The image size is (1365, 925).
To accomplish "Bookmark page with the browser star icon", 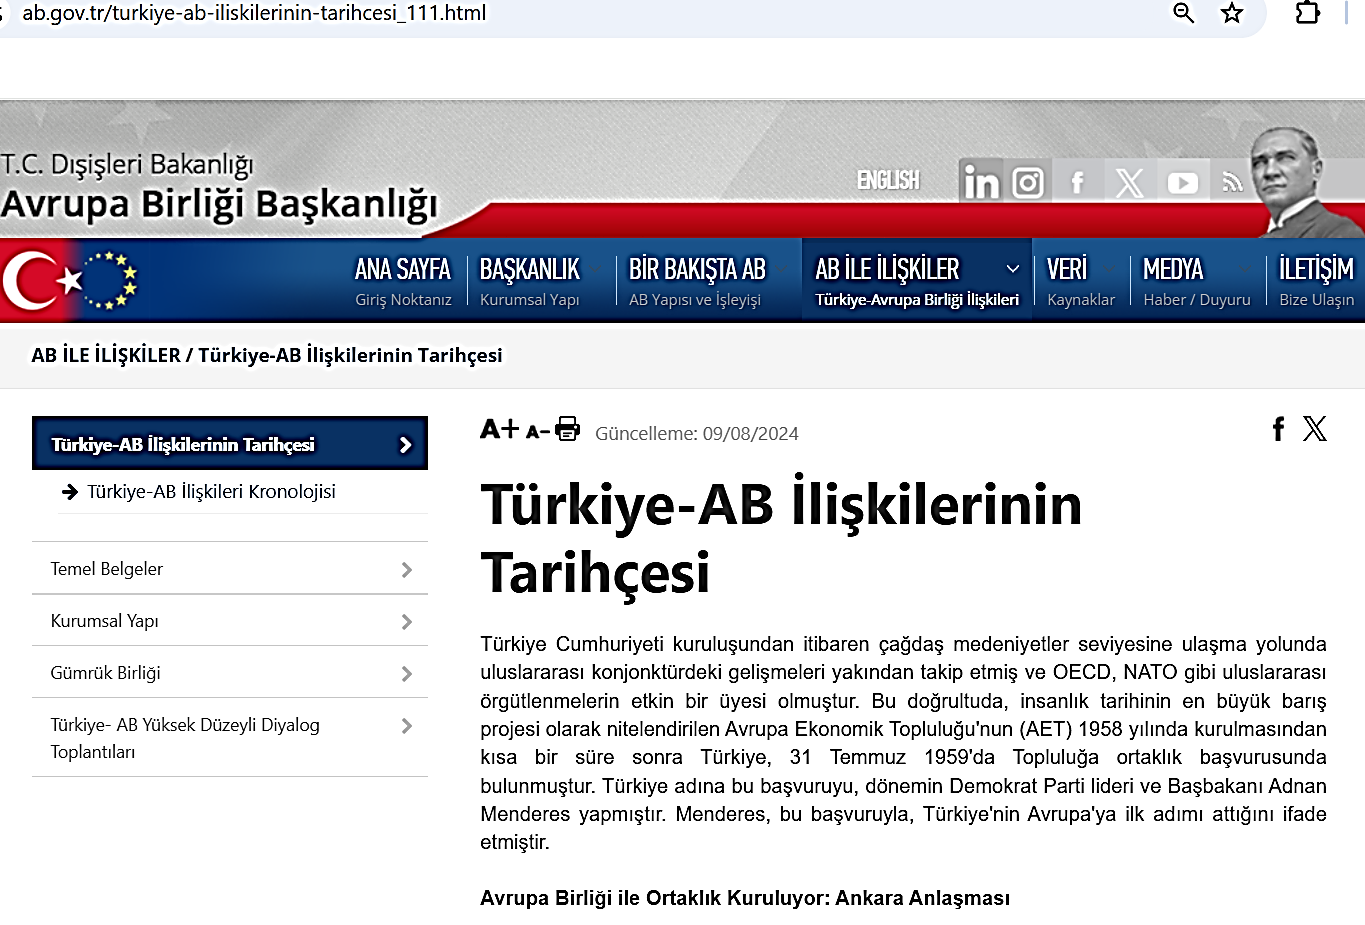I will tap(1232, 13).
